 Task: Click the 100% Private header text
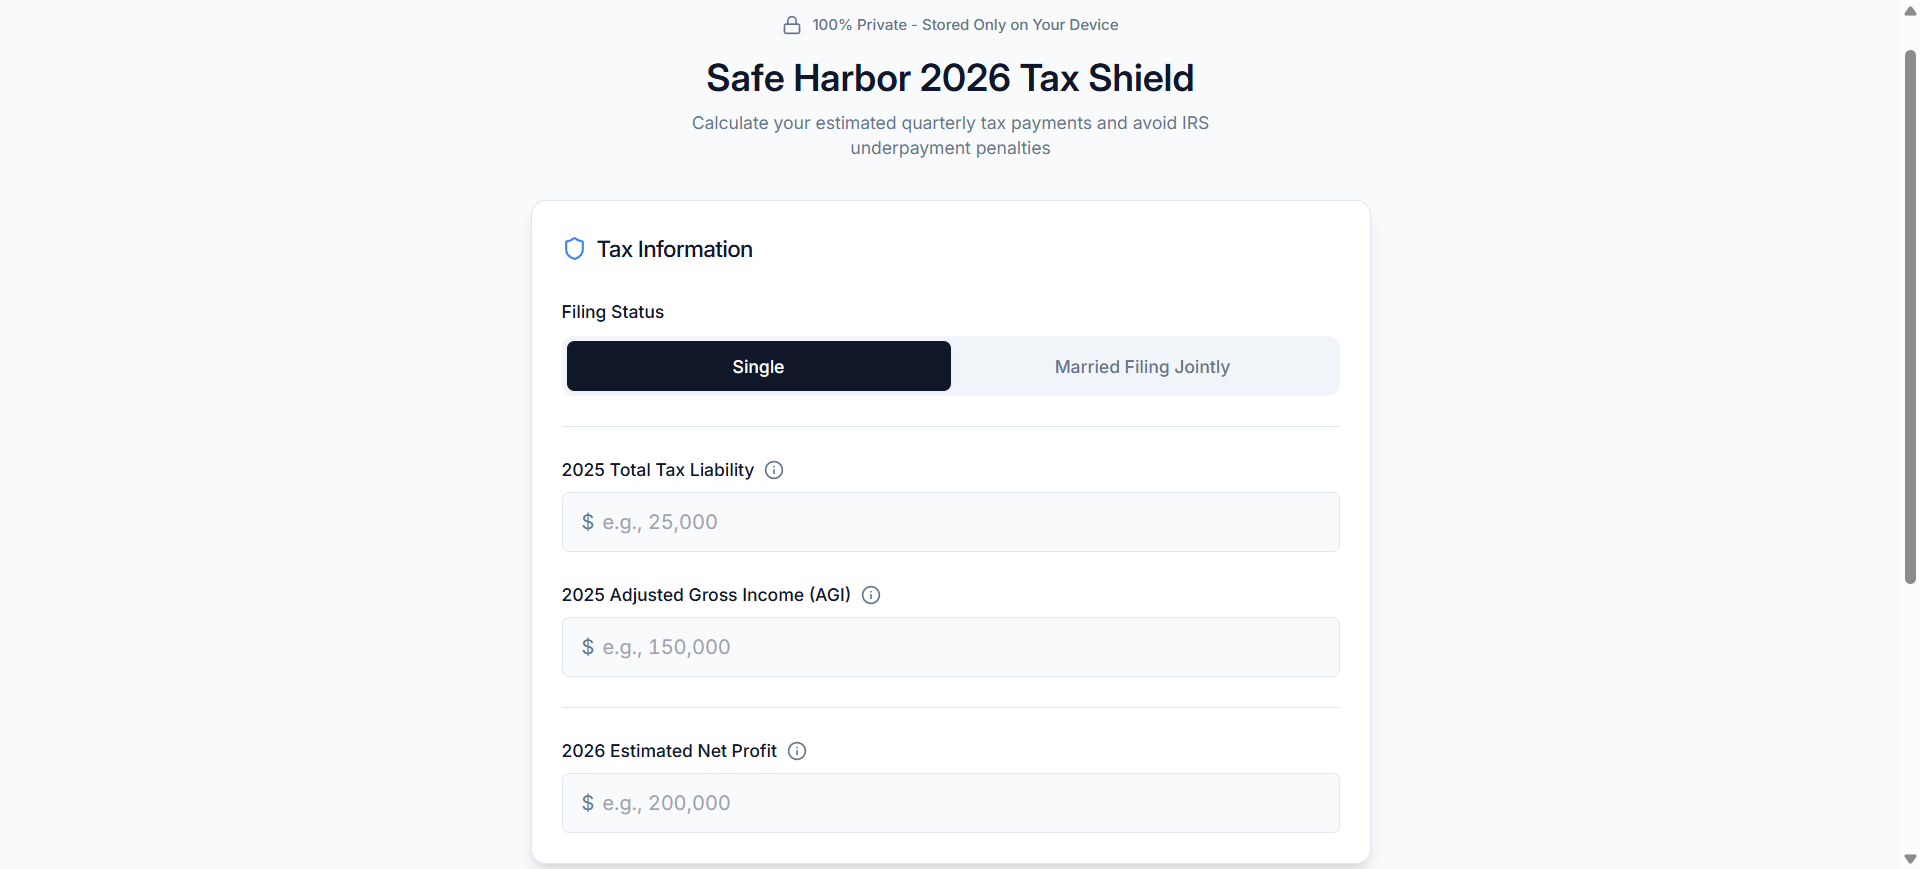[965, 24]
